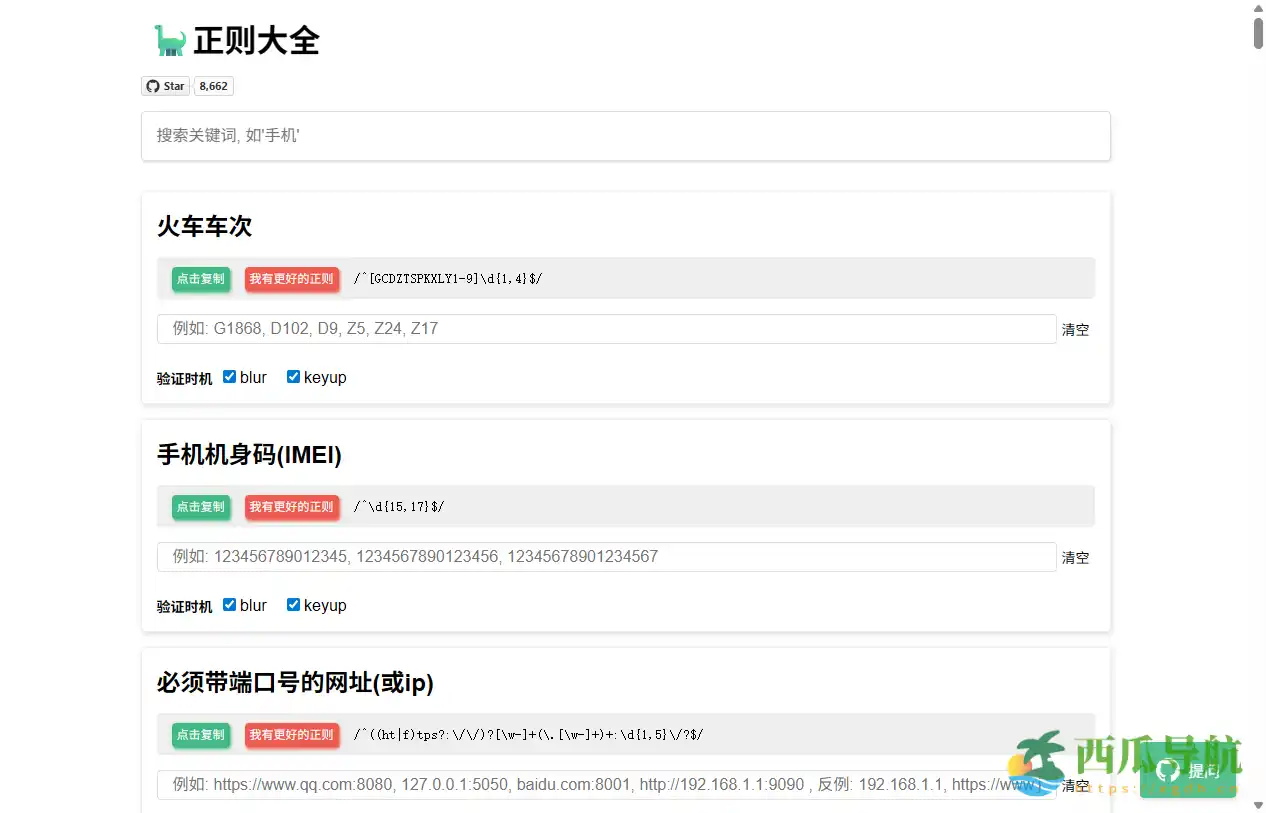This screenshot has width=1266, height=813.
Task: Click the scrollbar down arrow
Action: point(1258,805)
